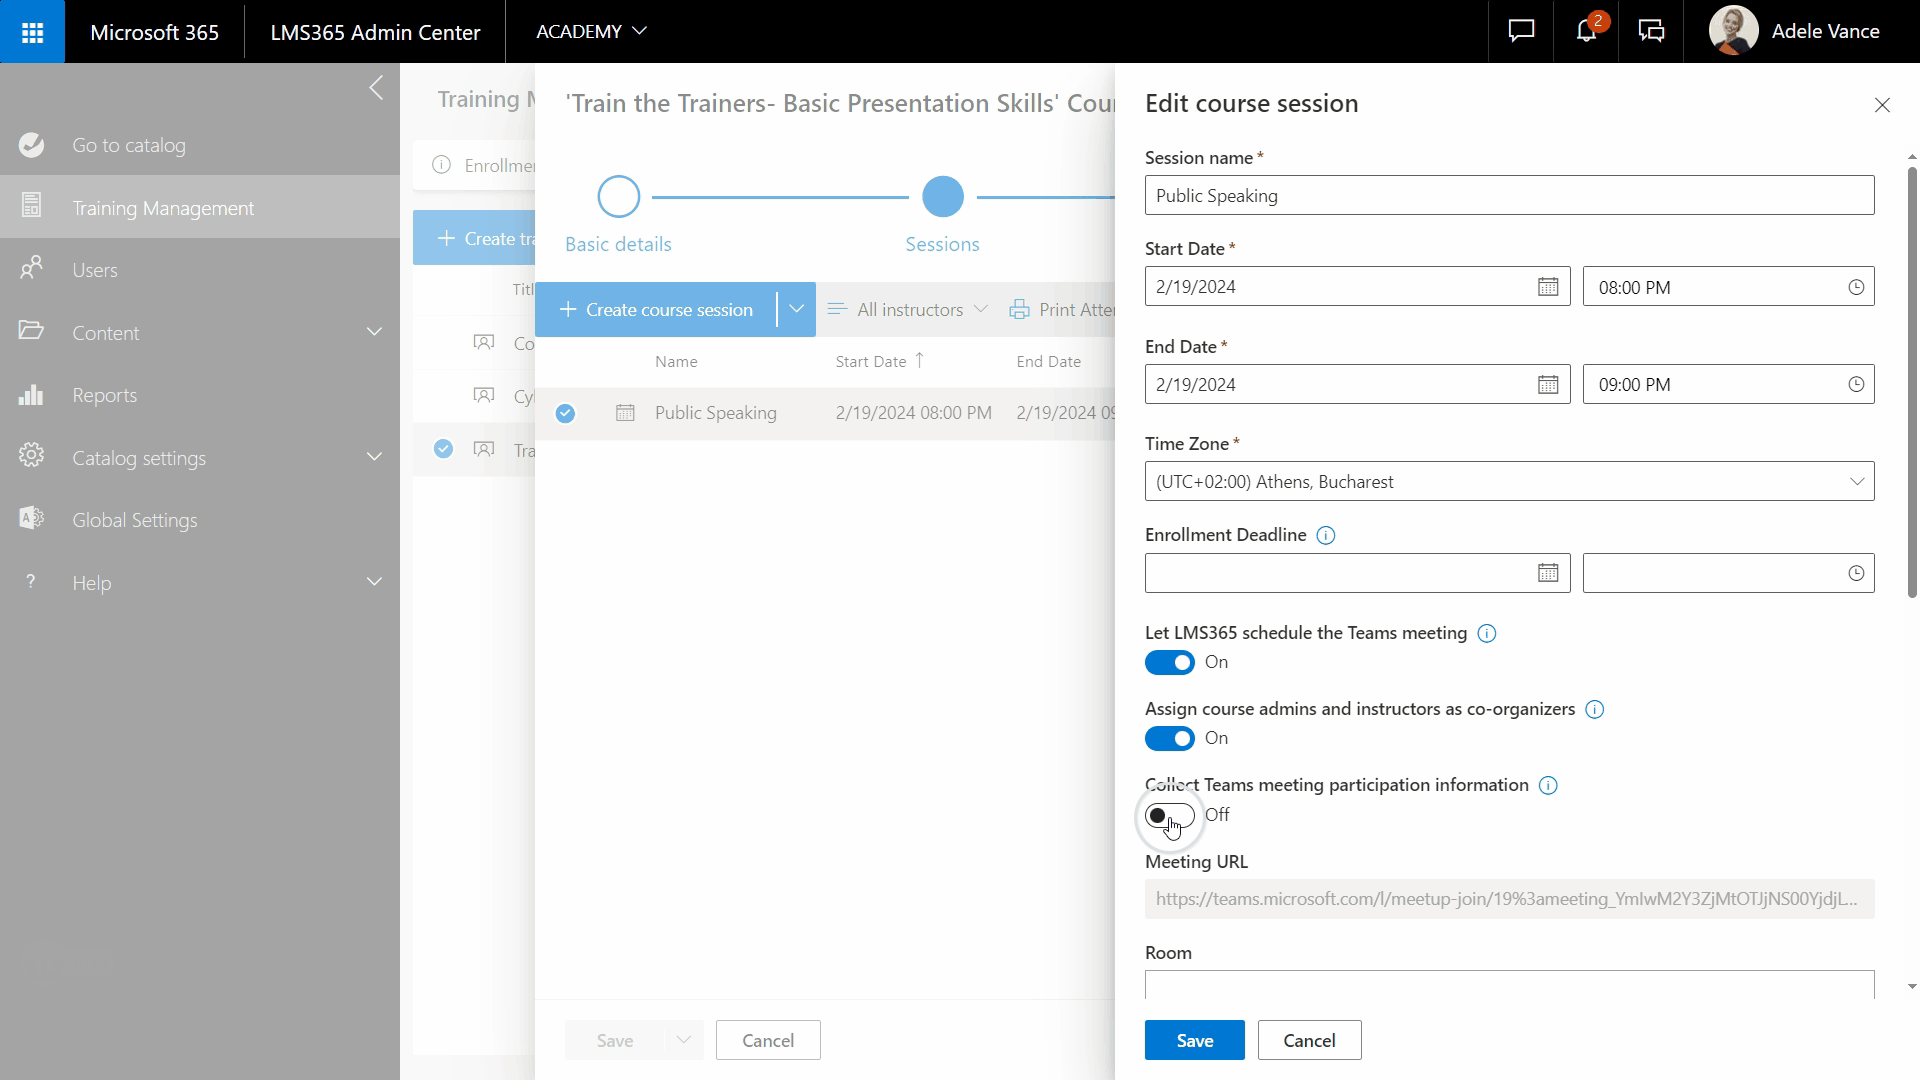Save the course session

tap(1194, 1040)
